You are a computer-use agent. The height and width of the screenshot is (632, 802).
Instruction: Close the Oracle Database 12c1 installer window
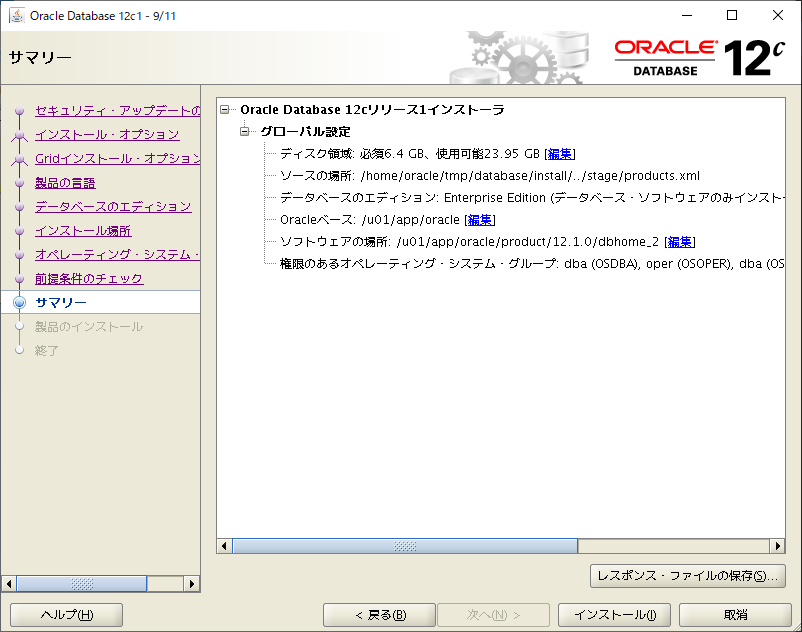click(x=777, y=15)
